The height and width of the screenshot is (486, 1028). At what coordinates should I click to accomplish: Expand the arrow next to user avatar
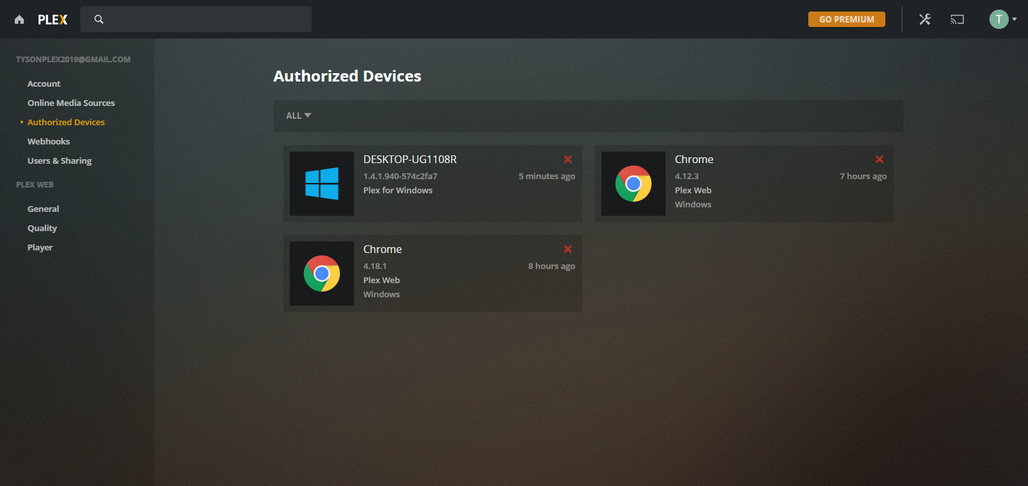(x=1015, y=20)
